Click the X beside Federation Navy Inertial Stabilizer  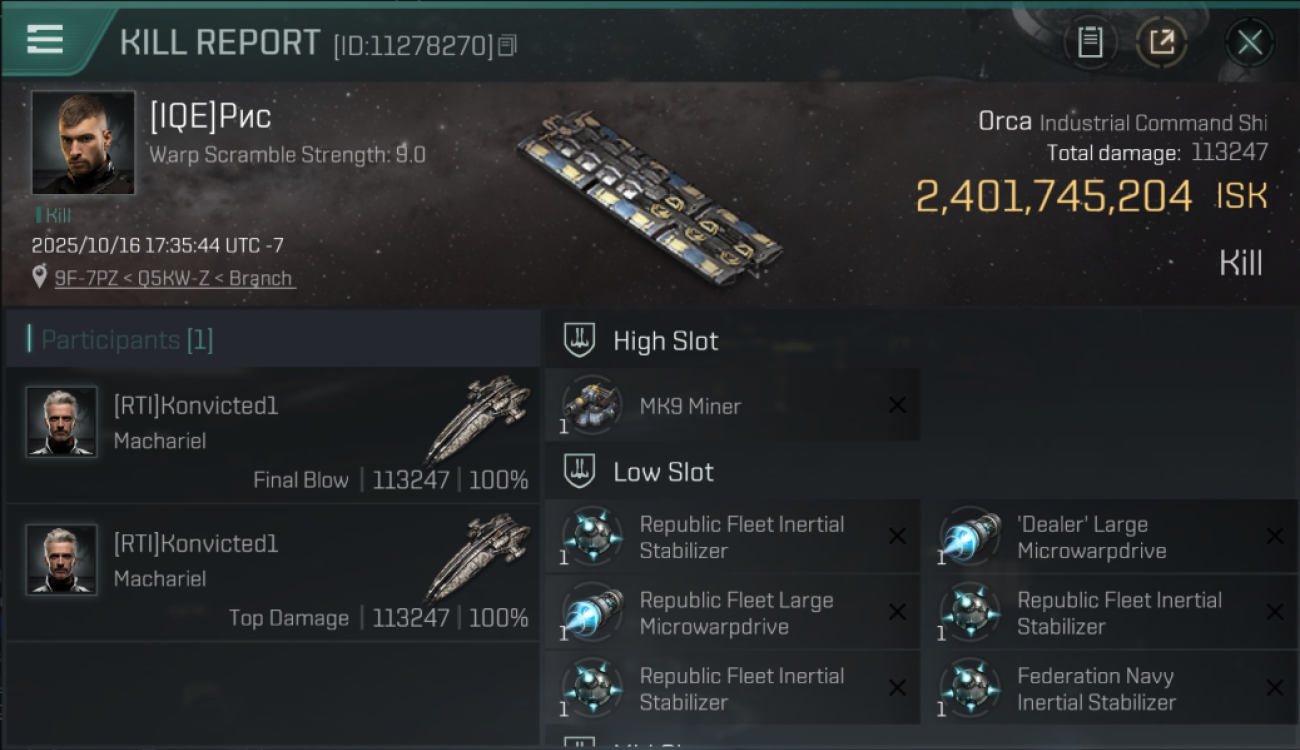[x=1275, y=688]
